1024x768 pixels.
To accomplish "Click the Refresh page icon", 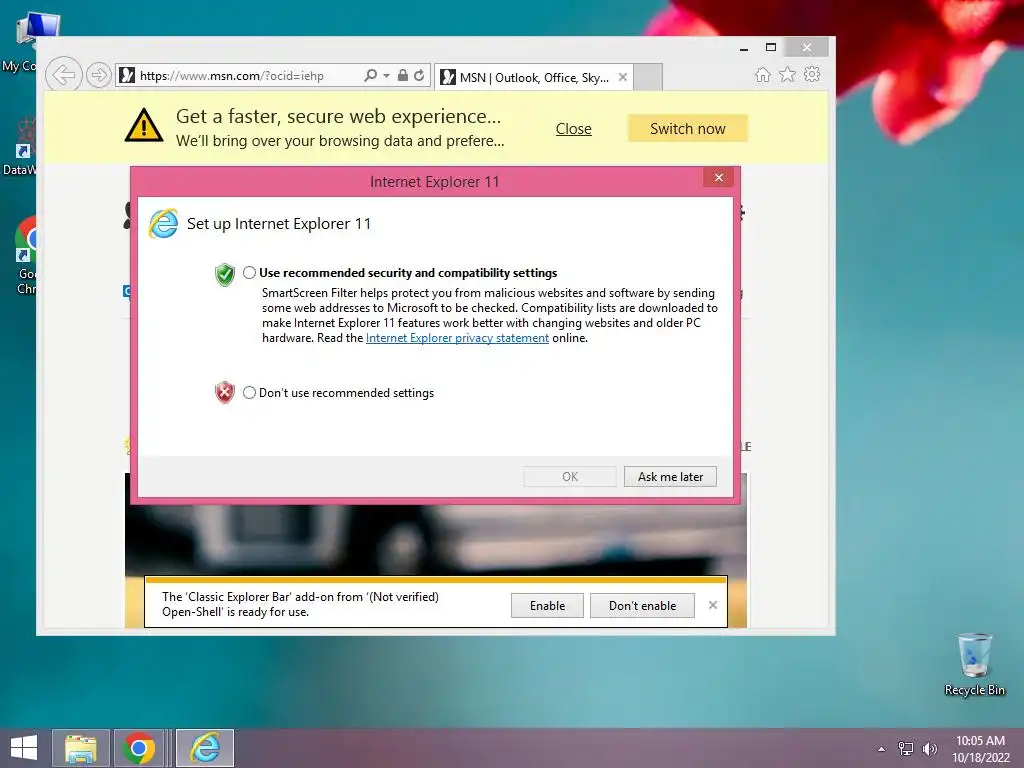I will (x=419, y=76).
